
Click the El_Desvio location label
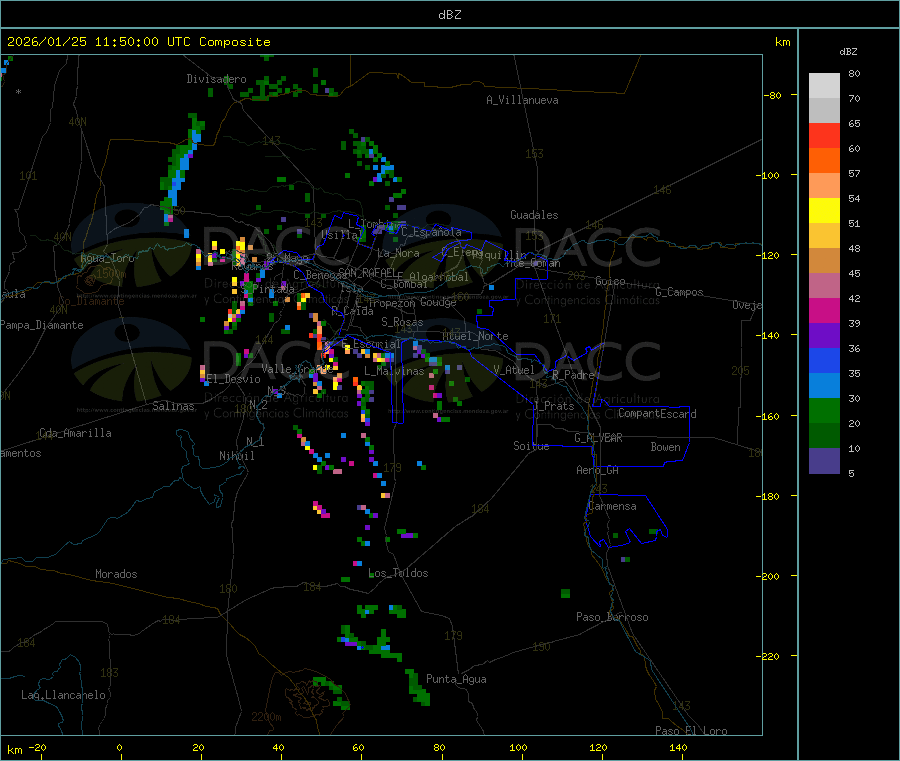pos(234,379)
